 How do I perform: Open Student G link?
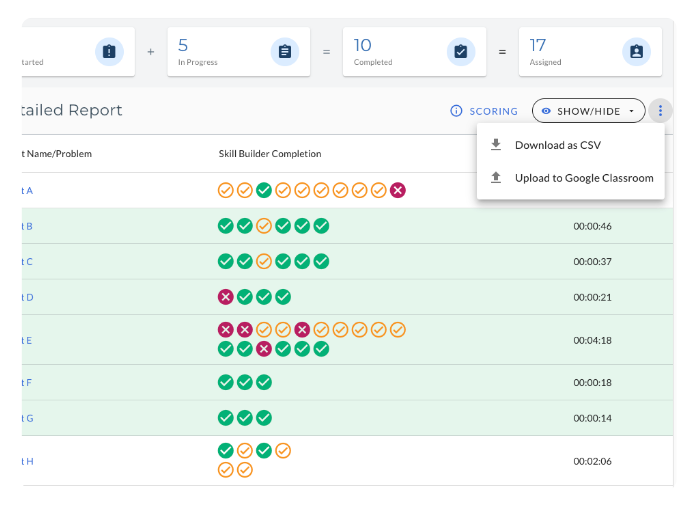pos(27,418)
